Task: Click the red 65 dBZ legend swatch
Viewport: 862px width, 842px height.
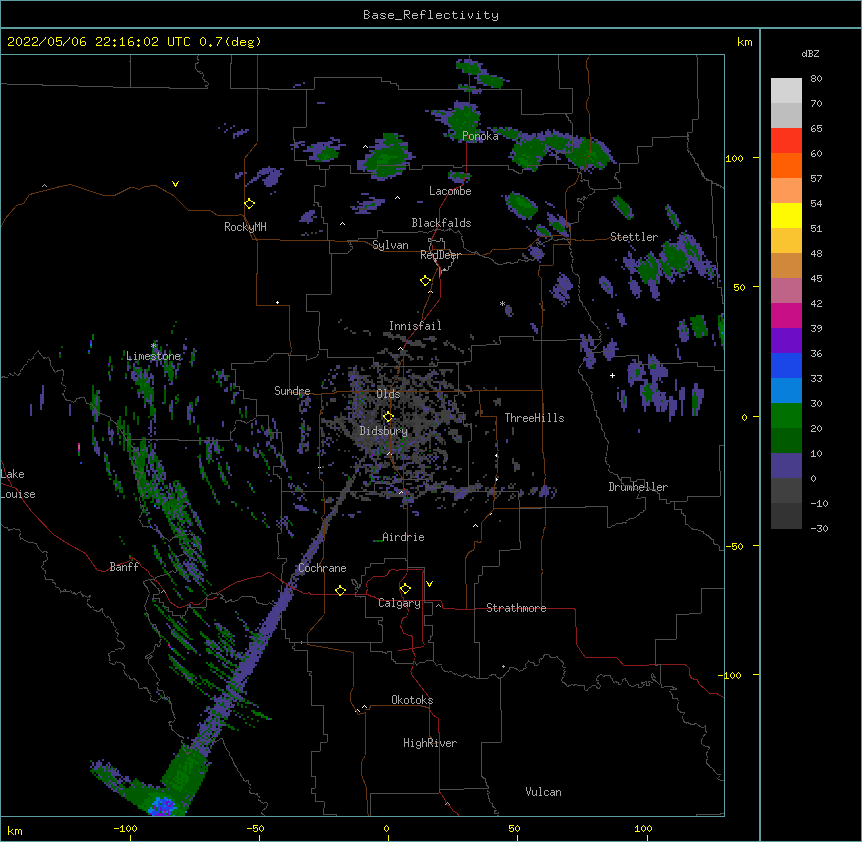Action: [x=786, y=141]
